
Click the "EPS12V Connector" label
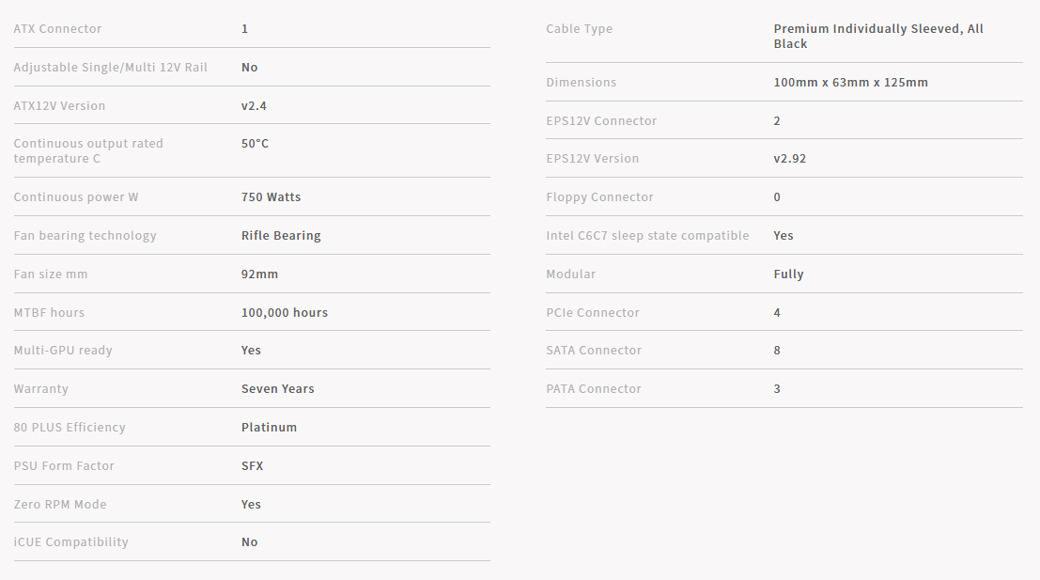click(601, 121)
